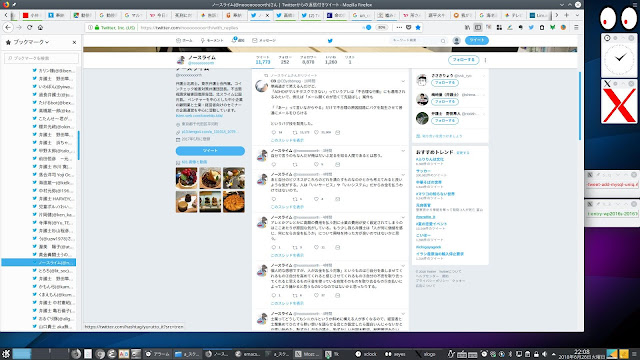The width and height of the screenshot is (640, 360).
Task: Bookmark star icon in the address bar
Action: [x=418, y=27]
